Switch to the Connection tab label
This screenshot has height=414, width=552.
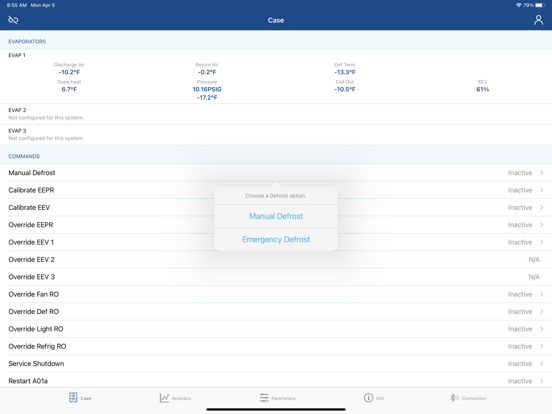pos(474,399)
